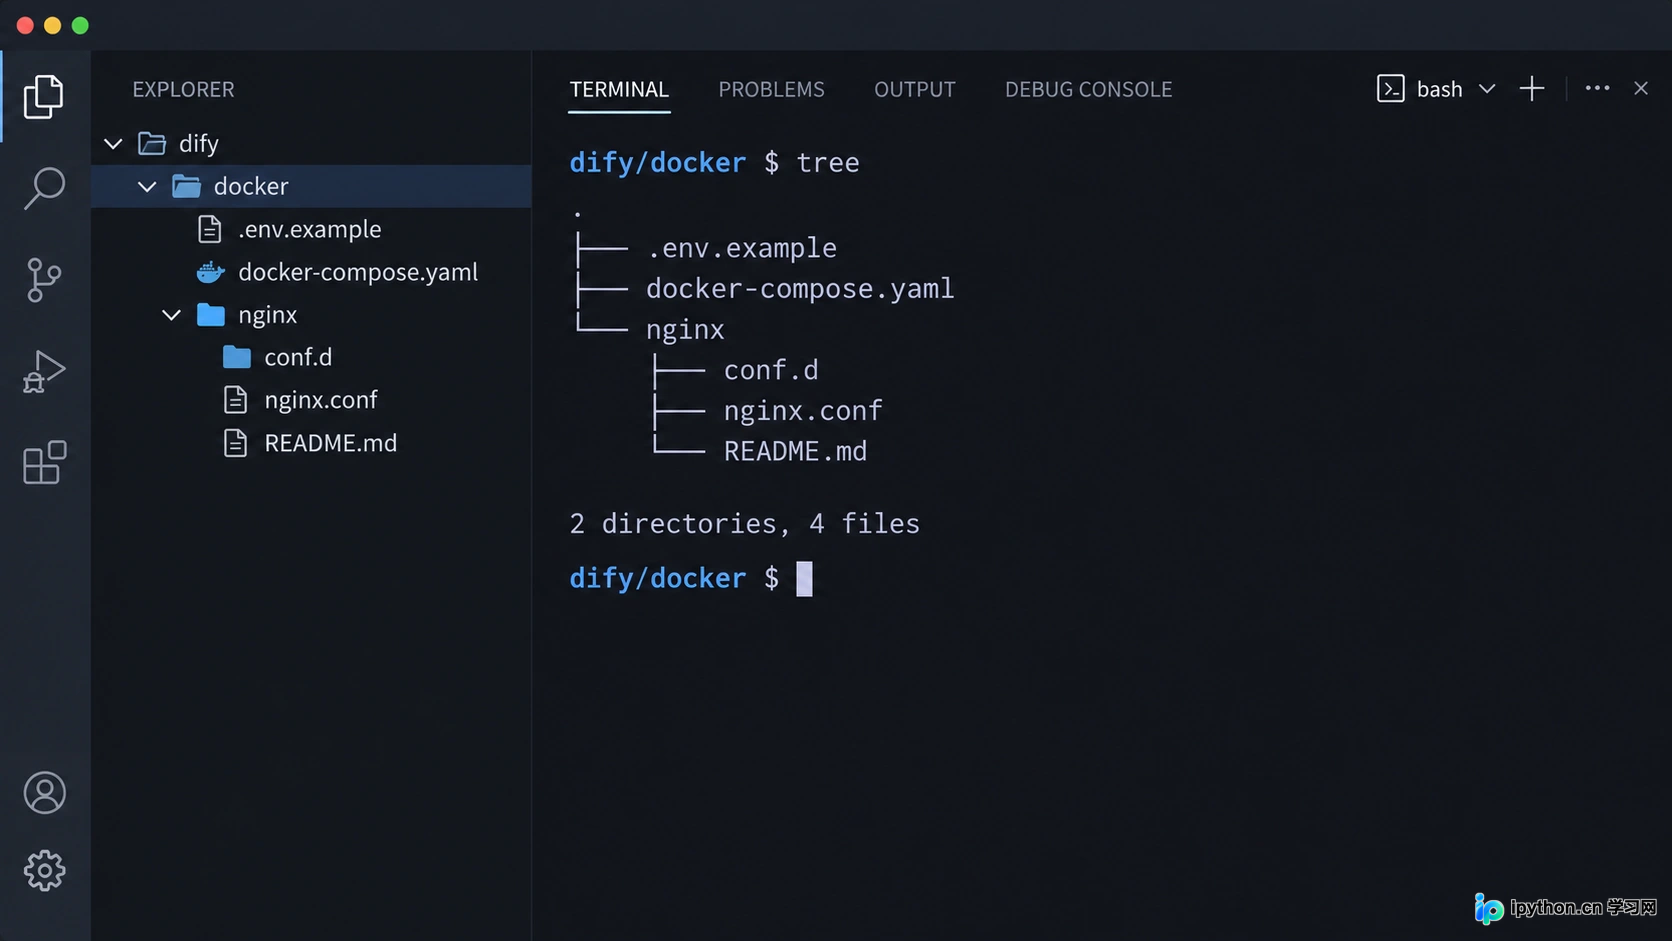Click the Docker whale icon of docker-compose.yaml
This screenshot has width=1672, height=941.
(210, 272)
